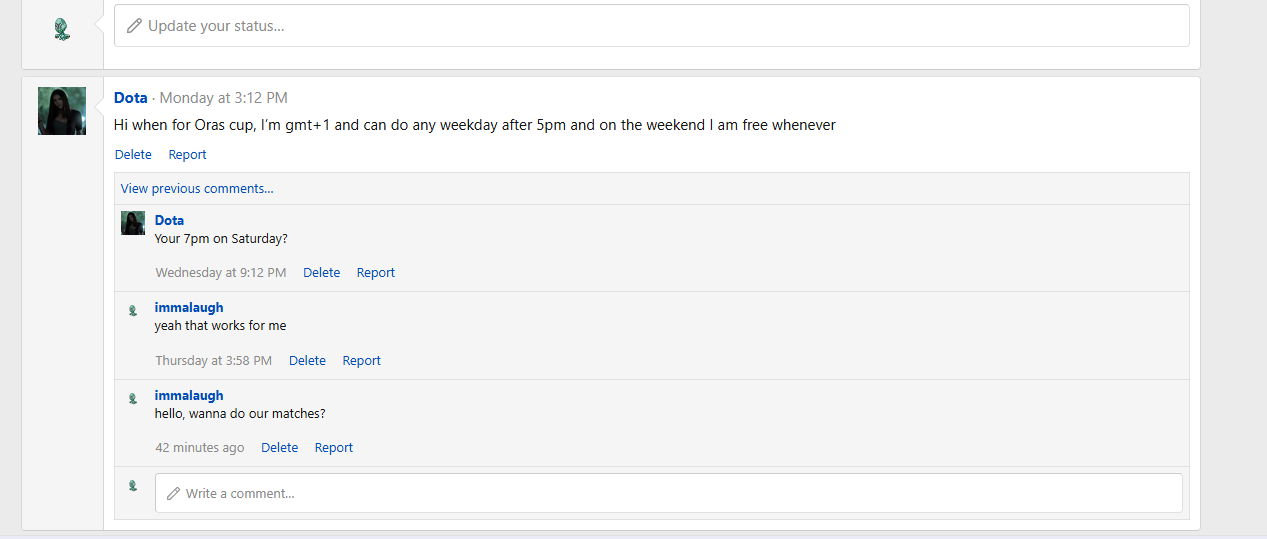The width and height of the screenshot is (1267, 539).
Task: Click the 'Monday at 3:12 PM' post timestamp
Action: click(x=223, y=98)
